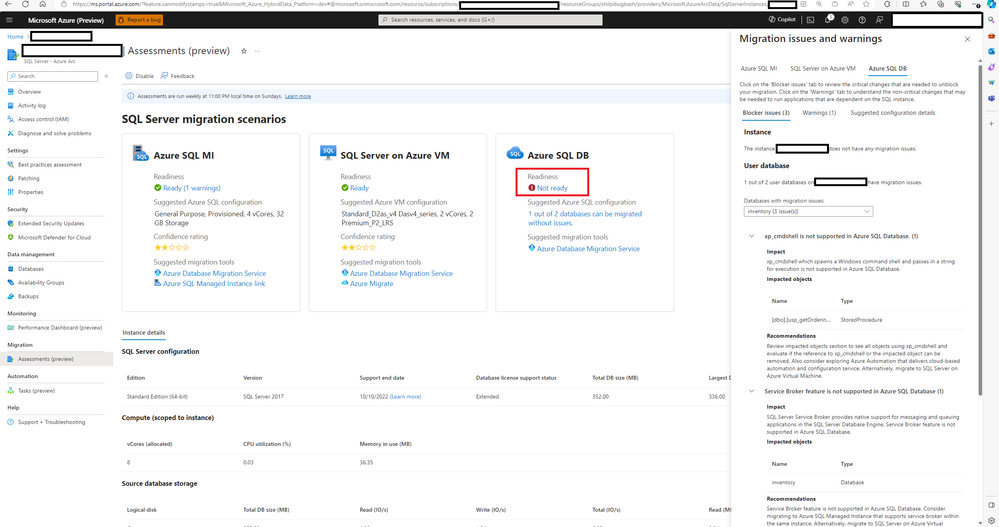Image resolution: width=999 pixels, height=527 pixels.
Task: Collapse the xp_cmdshell not supported issue
Action: pyautogui.click(x=751, y=236)
